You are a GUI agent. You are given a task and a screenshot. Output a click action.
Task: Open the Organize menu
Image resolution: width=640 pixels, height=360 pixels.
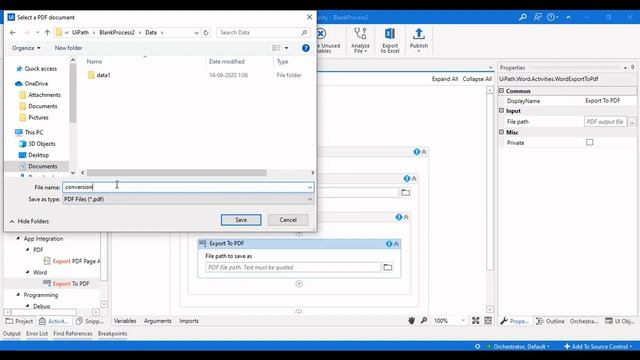pyautogui.click(x=26, y=48)
